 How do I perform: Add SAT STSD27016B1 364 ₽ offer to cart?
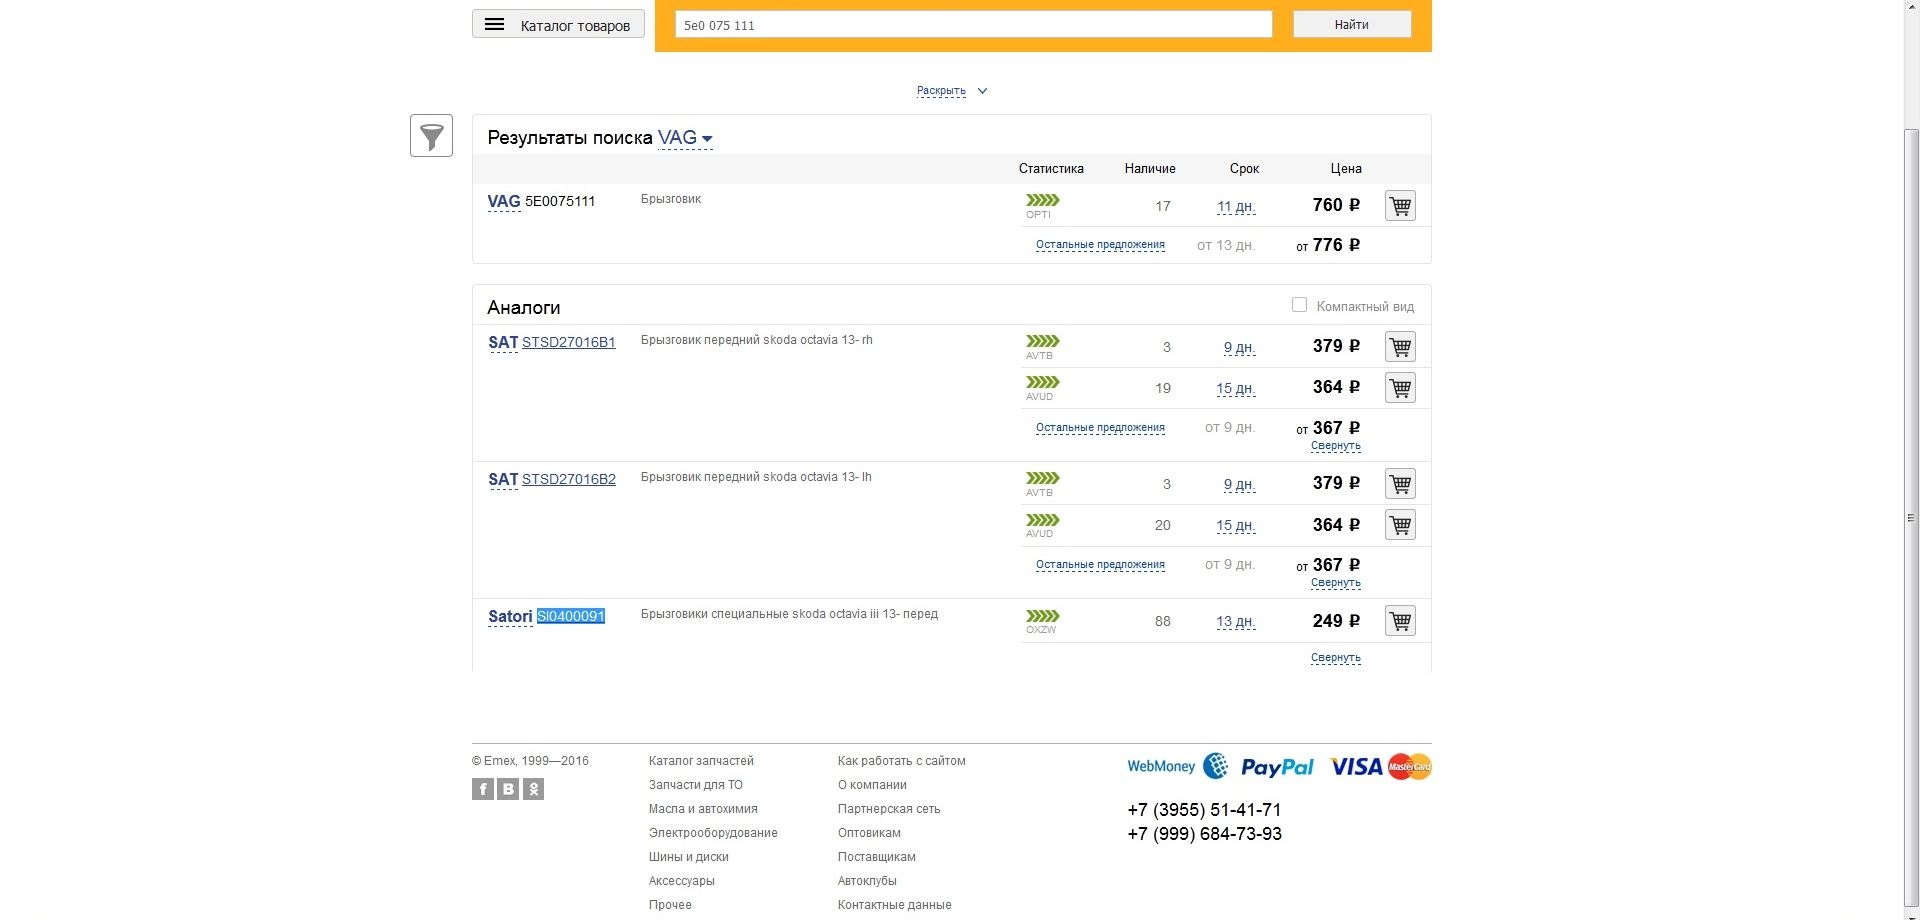point(1400,388)
